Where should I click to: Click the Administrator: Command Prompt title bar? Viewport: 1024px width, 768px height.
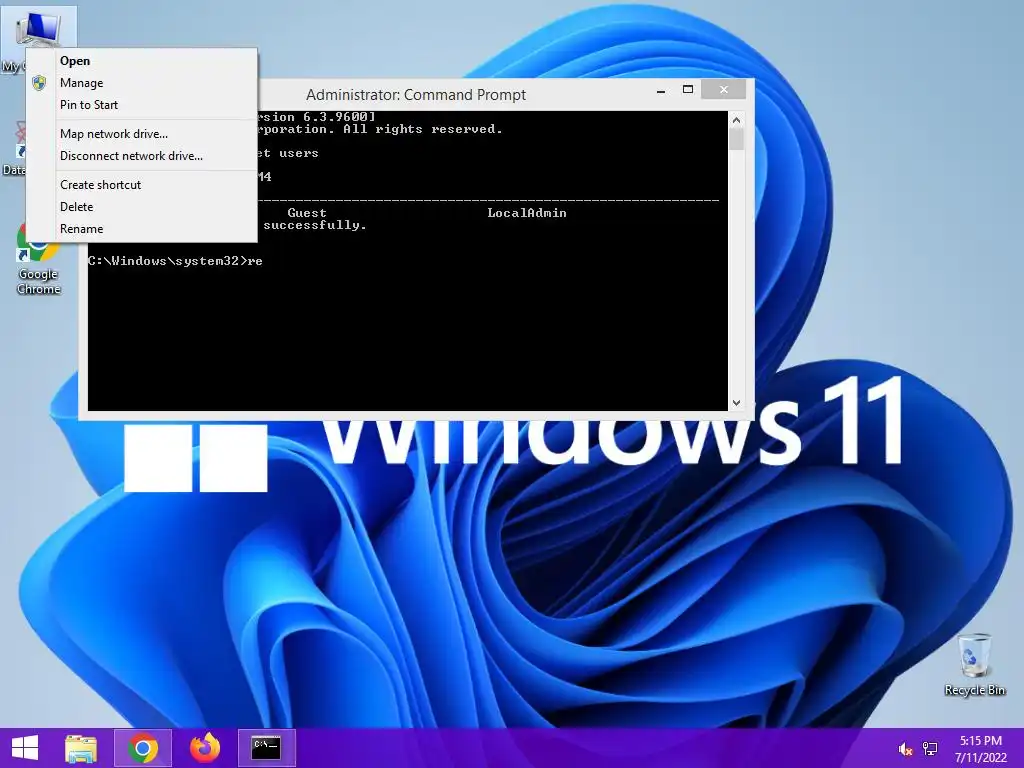pos(415,95)
